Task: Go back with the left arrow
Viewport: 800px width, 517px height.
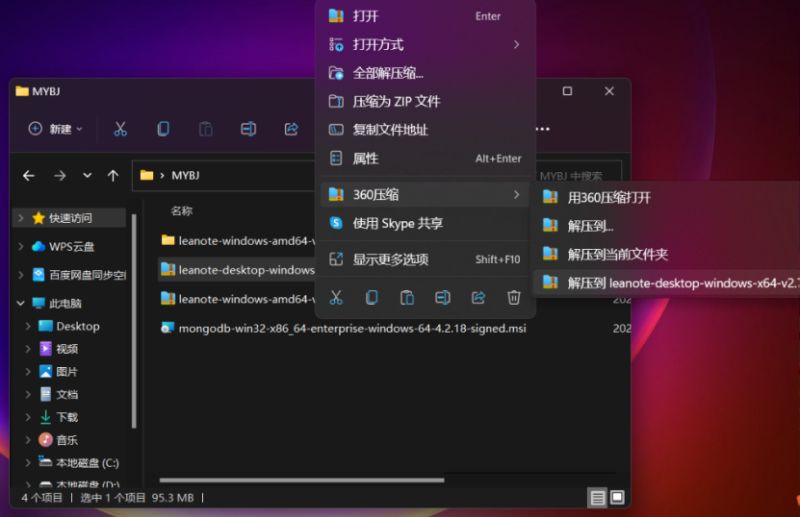Action: pos(29,176)
